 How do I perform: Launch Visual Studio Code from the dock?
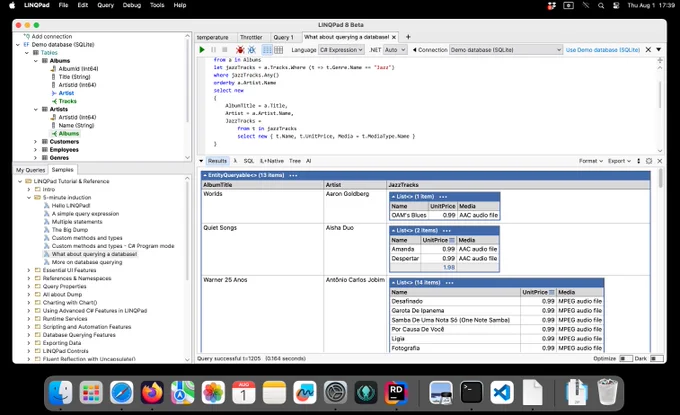coord(502,392)
